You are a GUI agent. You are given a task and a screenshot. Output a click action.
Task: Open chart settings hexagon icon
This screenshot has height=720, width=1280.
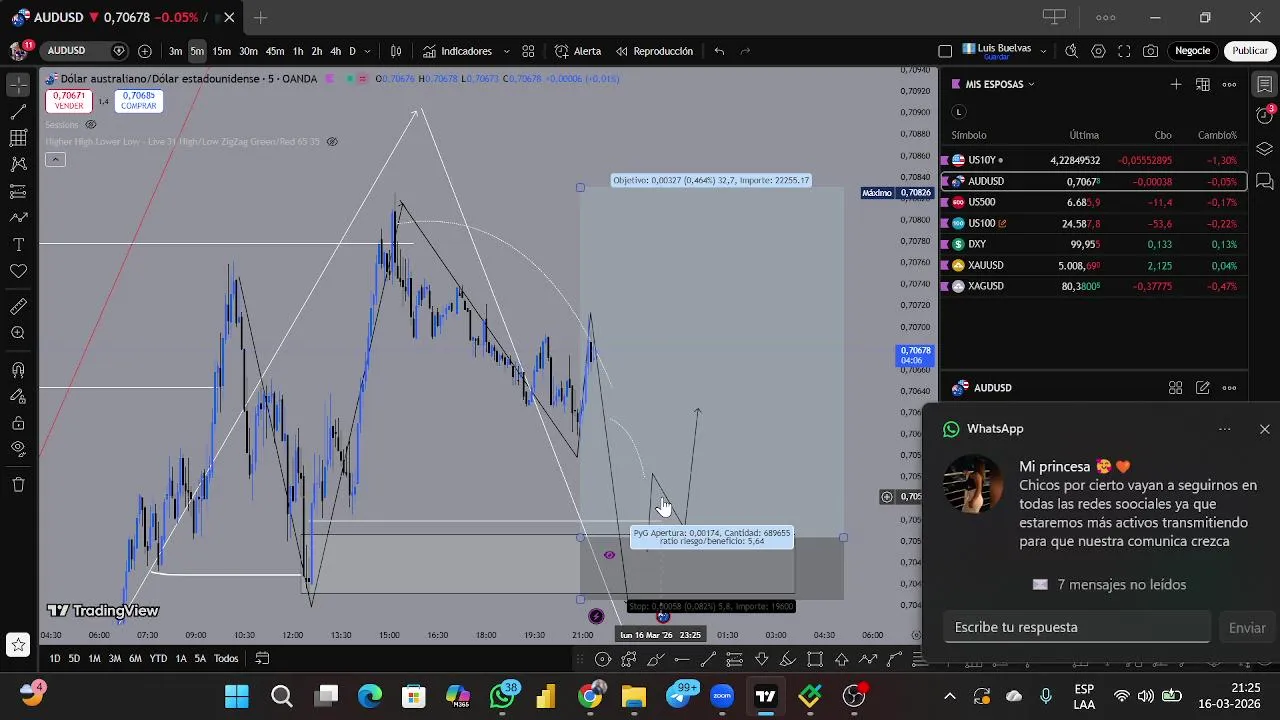(1098, 51)
